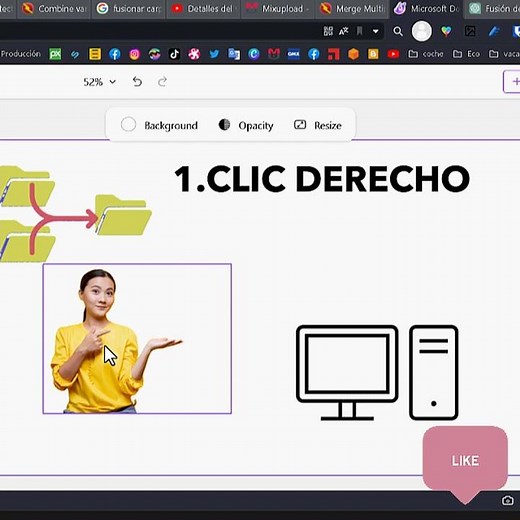This screenshot has width=520, height=520.
Task: Undo the last action
Action: click(137, 82)
